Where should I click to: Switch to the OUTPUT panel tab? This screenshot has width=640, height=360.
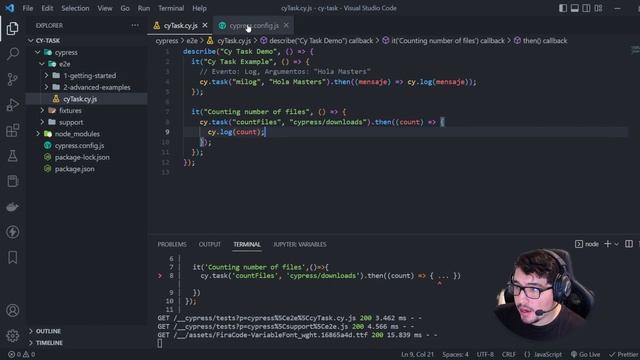pyautogui.click(x=209, y=244)
